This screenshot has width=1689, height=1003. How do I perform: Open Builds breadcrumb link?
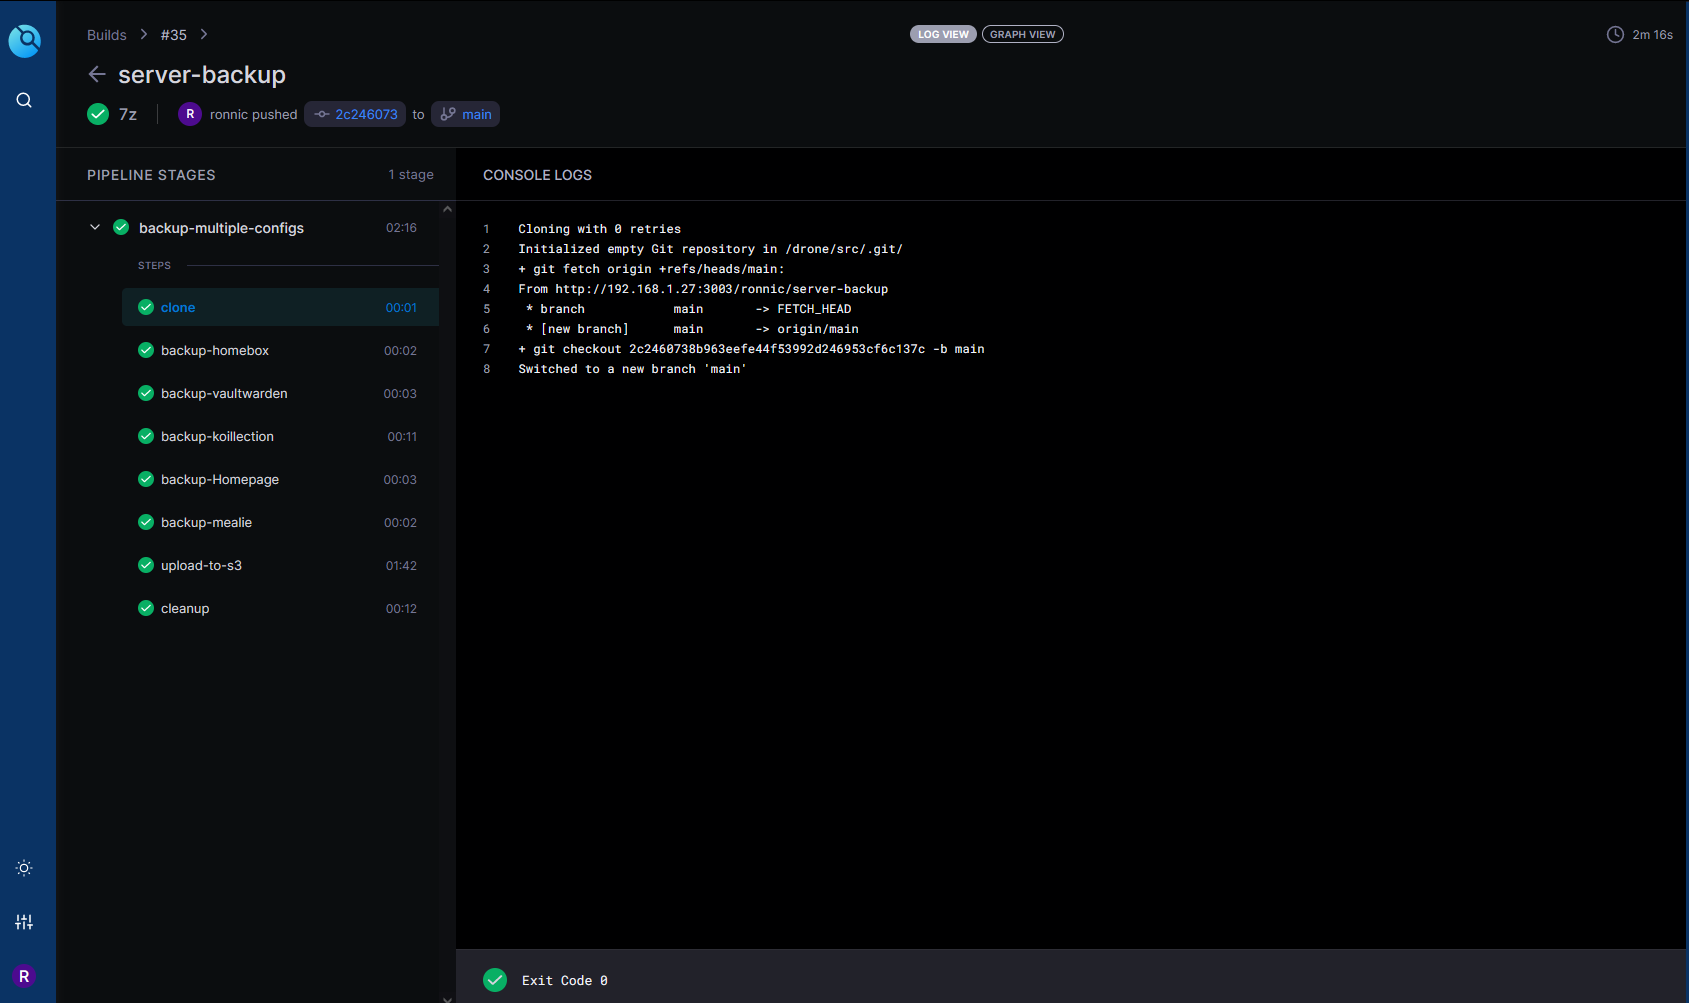point(107,35)
